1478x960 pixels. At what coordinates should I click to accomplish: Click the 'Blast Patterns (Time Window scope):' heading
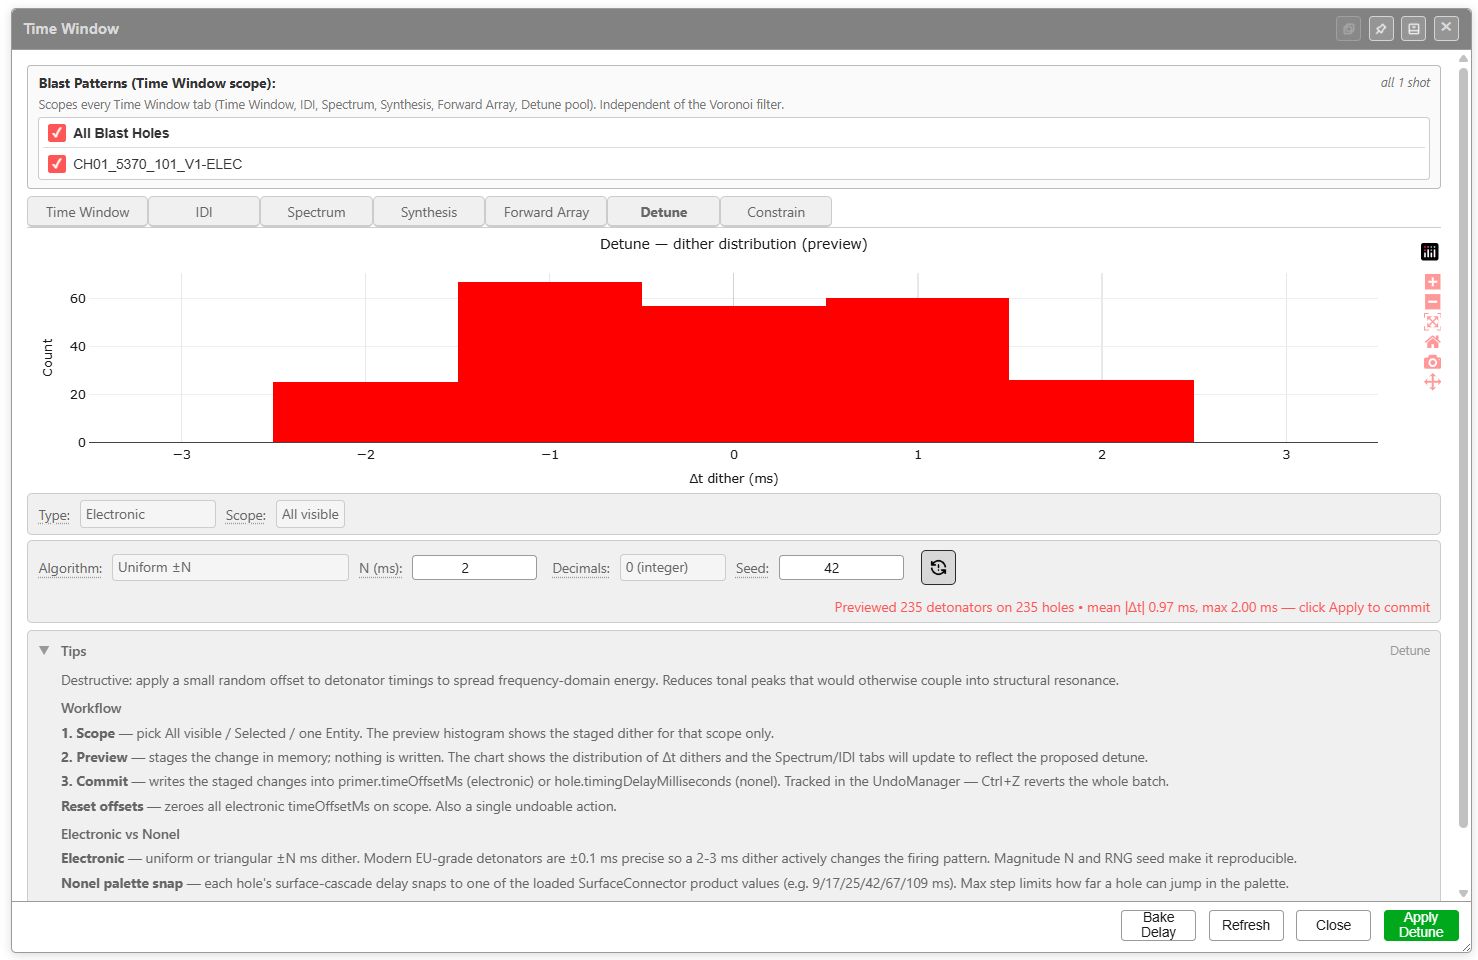coord(157,83)
